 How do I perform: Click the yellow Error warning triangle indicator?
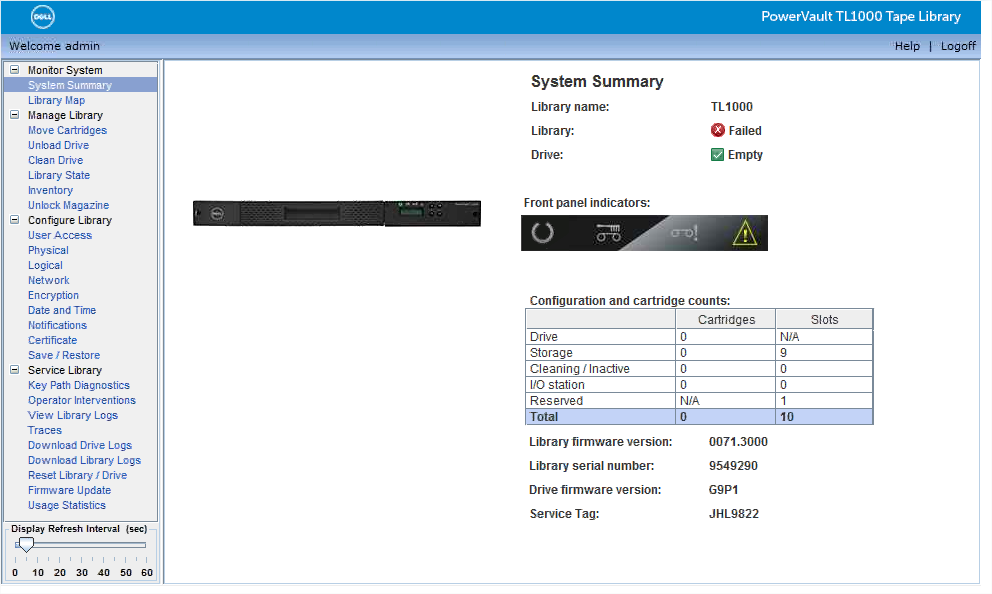(746, 233)
